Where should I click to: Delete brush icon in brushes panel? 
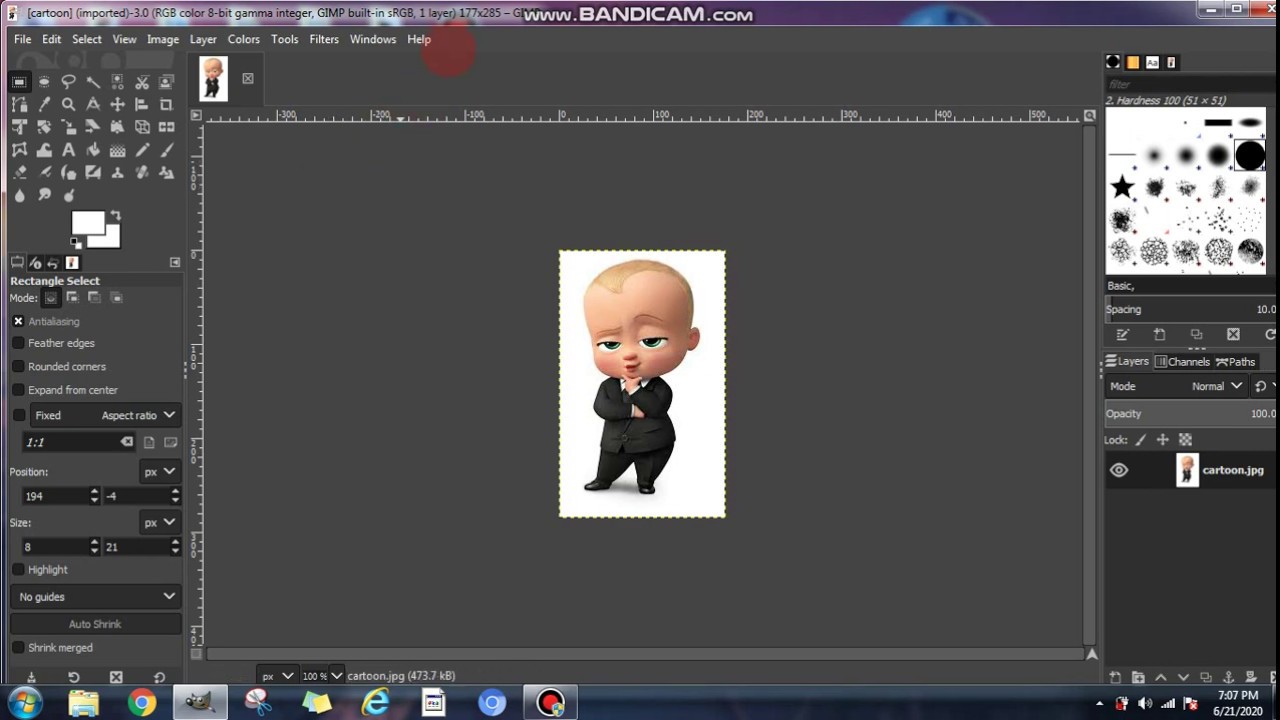1233,334
